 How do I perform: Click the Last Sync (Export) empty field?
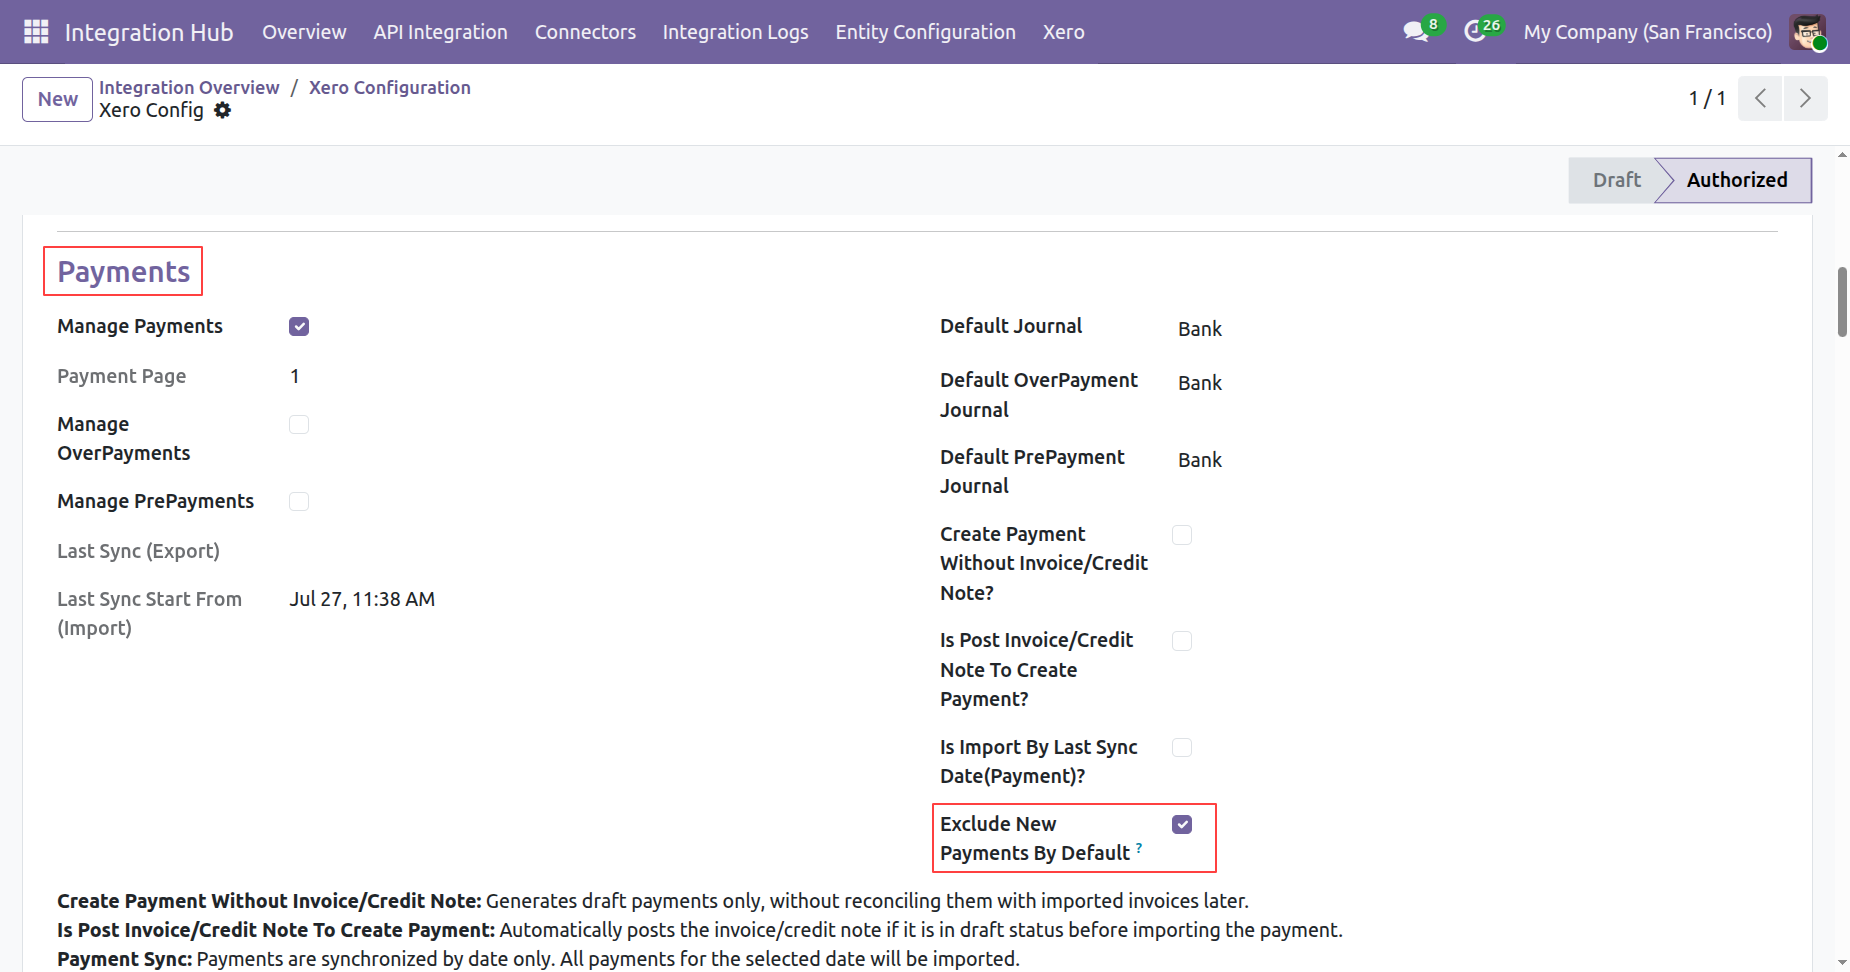pyautogui.click(x=585, y=551)
